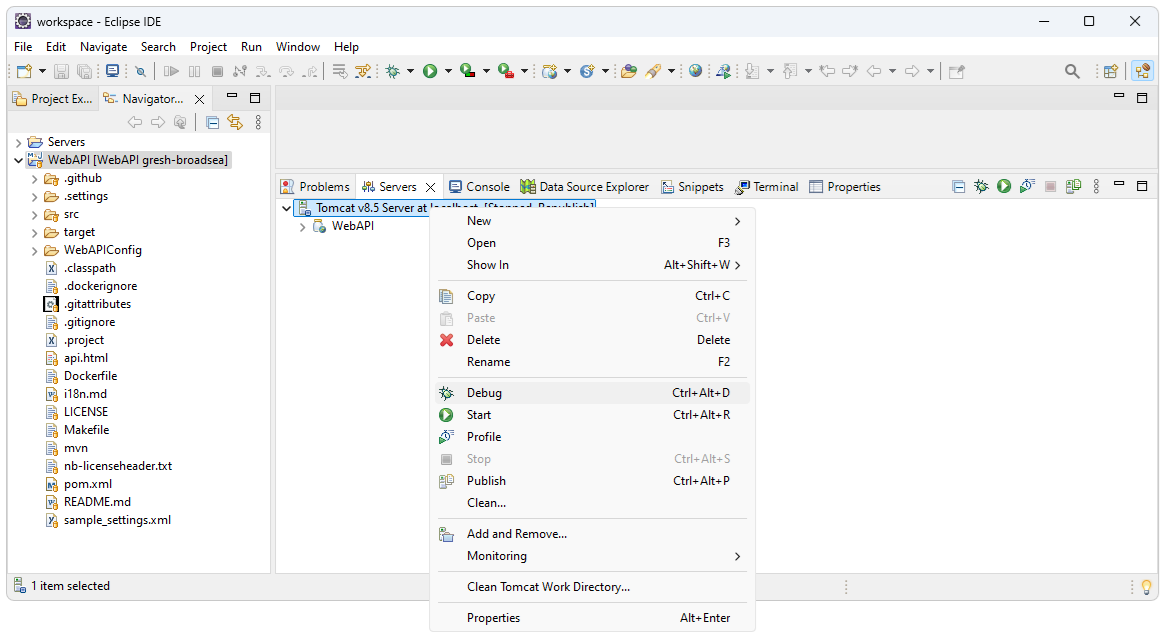Switch to the Problems tab
The width and height of the screenshot is (1163, 639).
316,187
